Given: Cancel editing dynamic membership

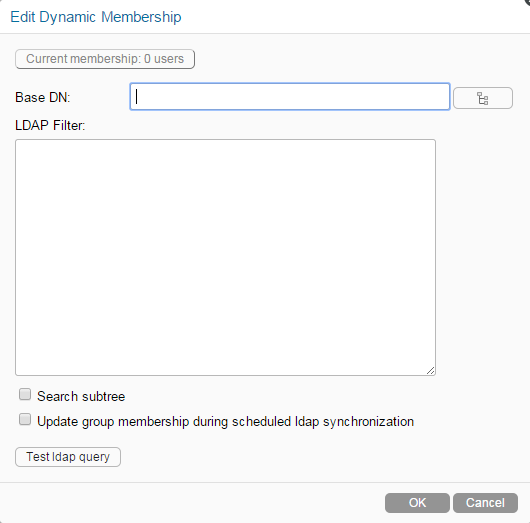Looking at the screenshot, I should pyautogui.click(x=485, y=503).
